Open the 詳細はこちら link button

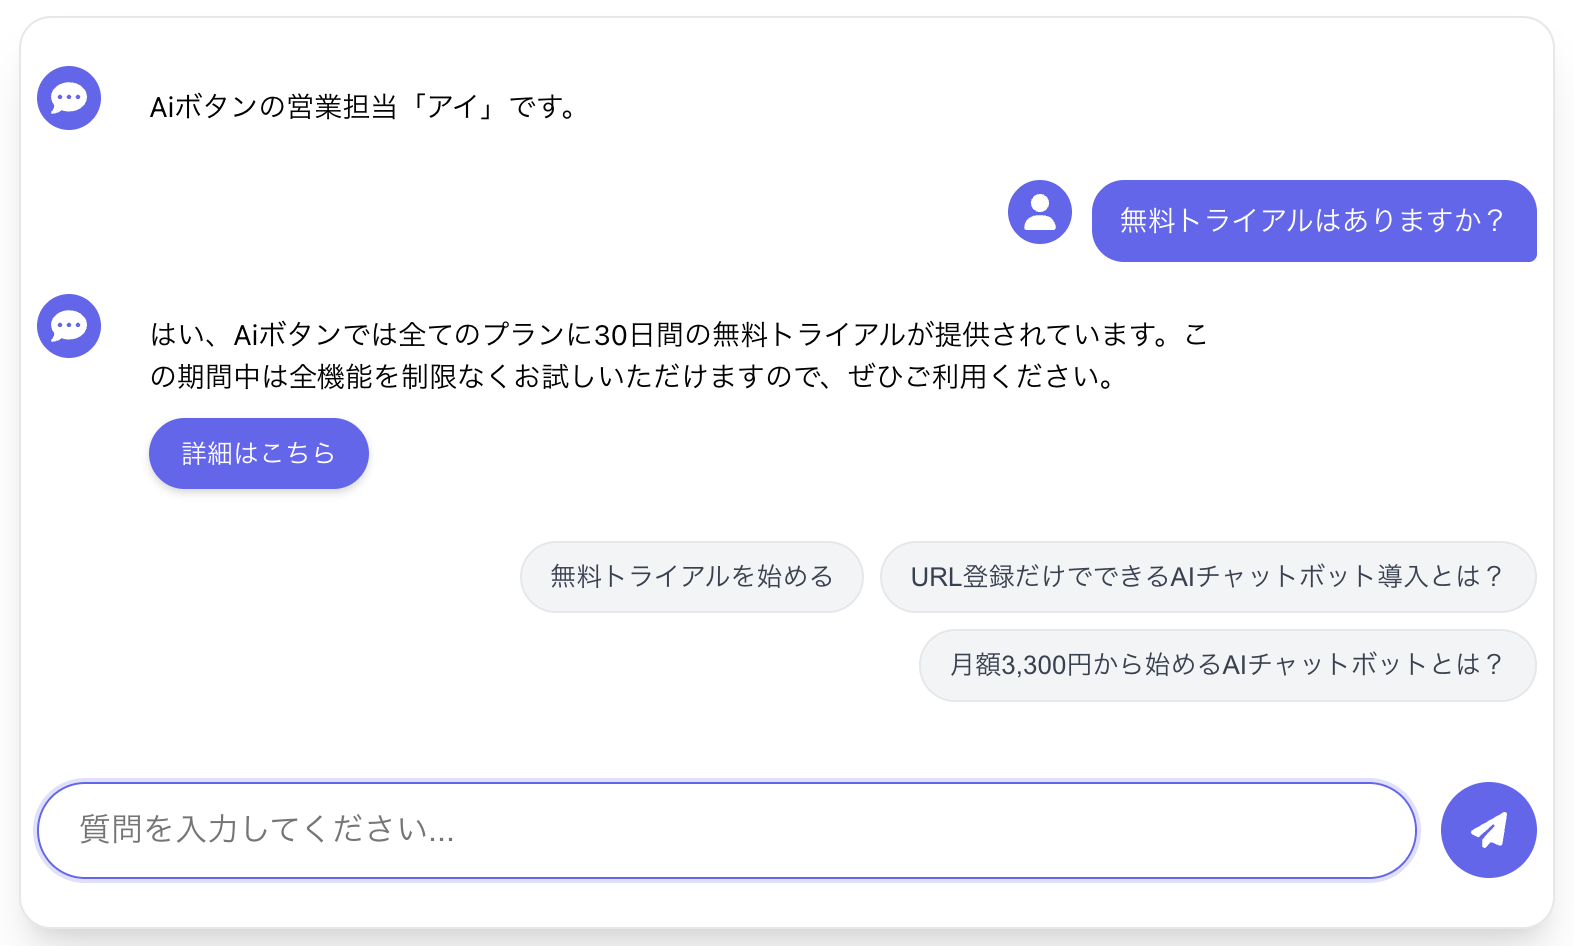coord(258,453)
